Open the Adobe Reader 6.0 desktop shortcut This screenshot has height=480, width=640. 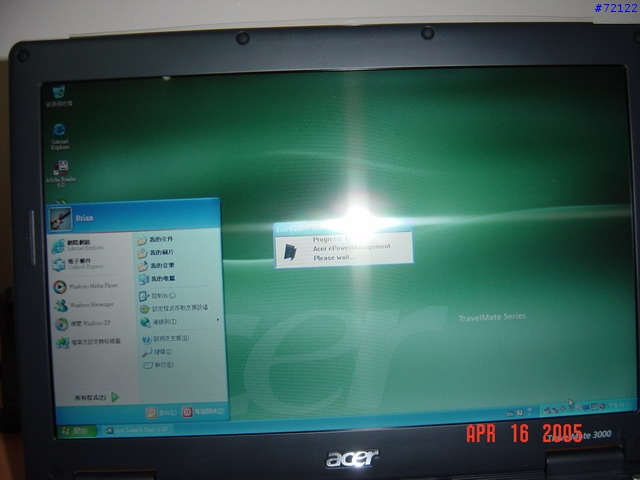pos(61,174)
